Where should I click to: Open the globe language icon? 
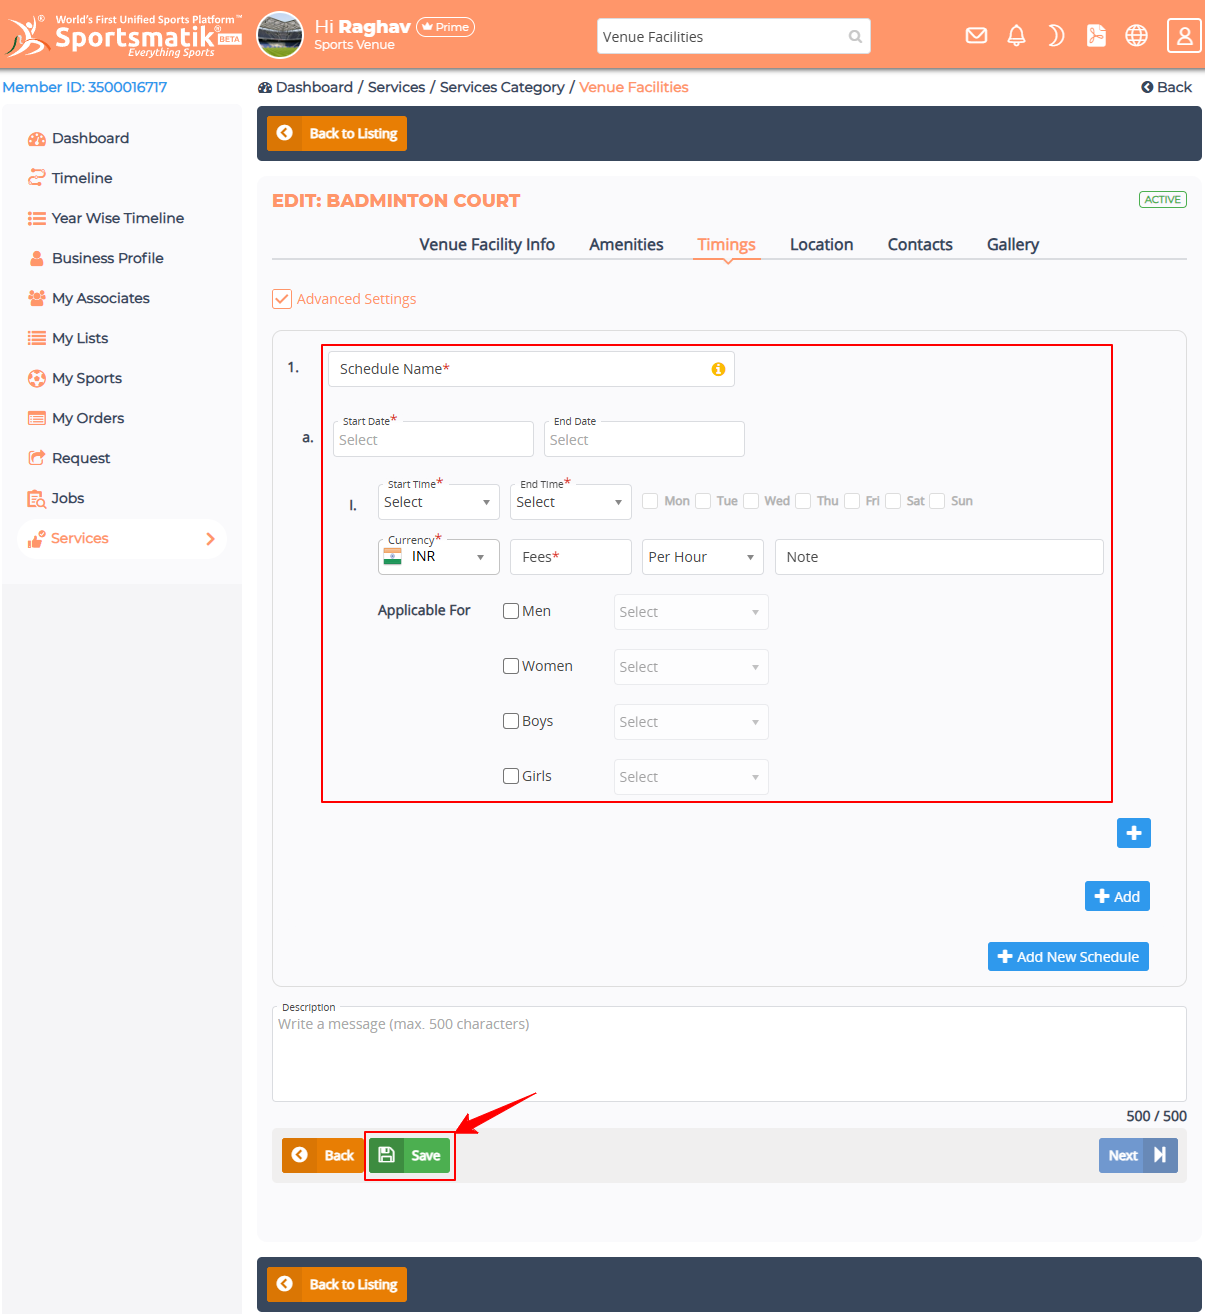pyautogui.click(x=1136, y=36)
